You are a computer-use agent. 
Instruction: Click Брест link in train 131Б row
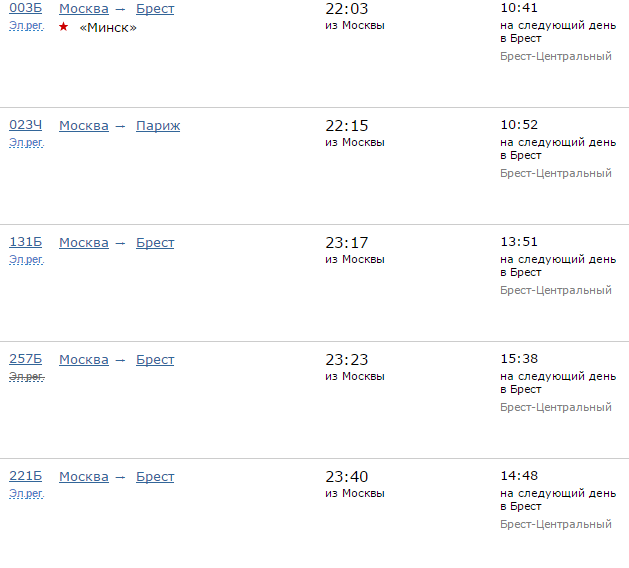click(155, 243)
